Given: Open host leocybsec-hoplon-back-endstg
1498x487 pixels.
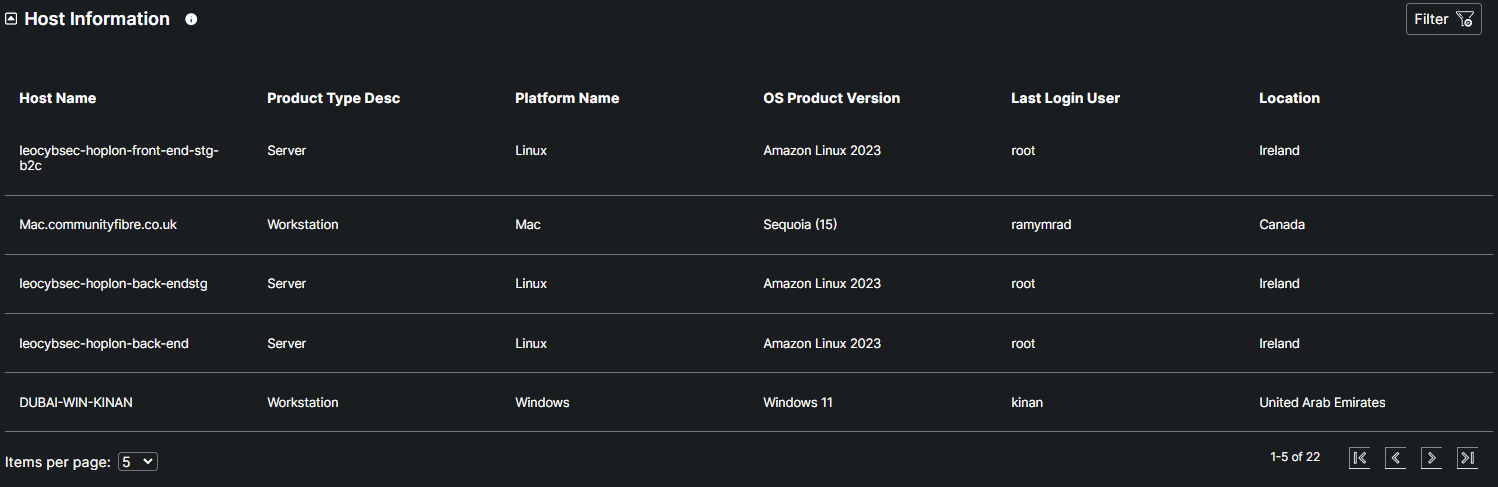Looking at the screenshot, I should (x=113, y=284).
